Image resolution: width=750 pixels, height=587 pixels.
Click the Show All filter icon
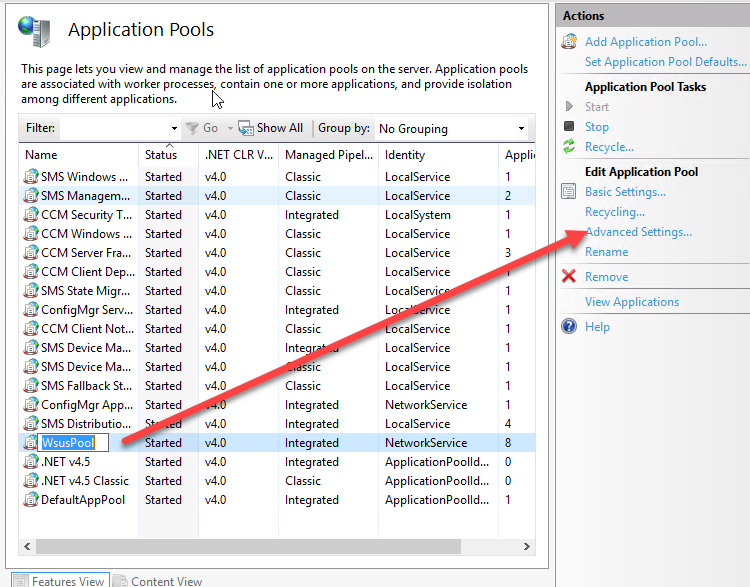click(246, 128)
